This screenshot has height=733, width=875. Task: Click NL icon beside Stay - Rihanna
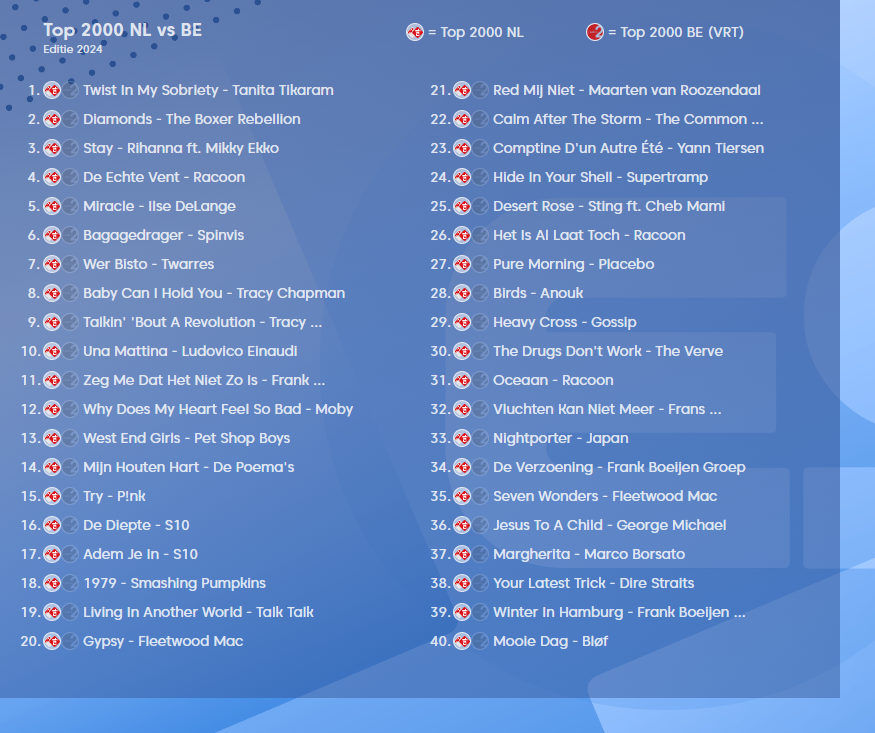point(52,148)
